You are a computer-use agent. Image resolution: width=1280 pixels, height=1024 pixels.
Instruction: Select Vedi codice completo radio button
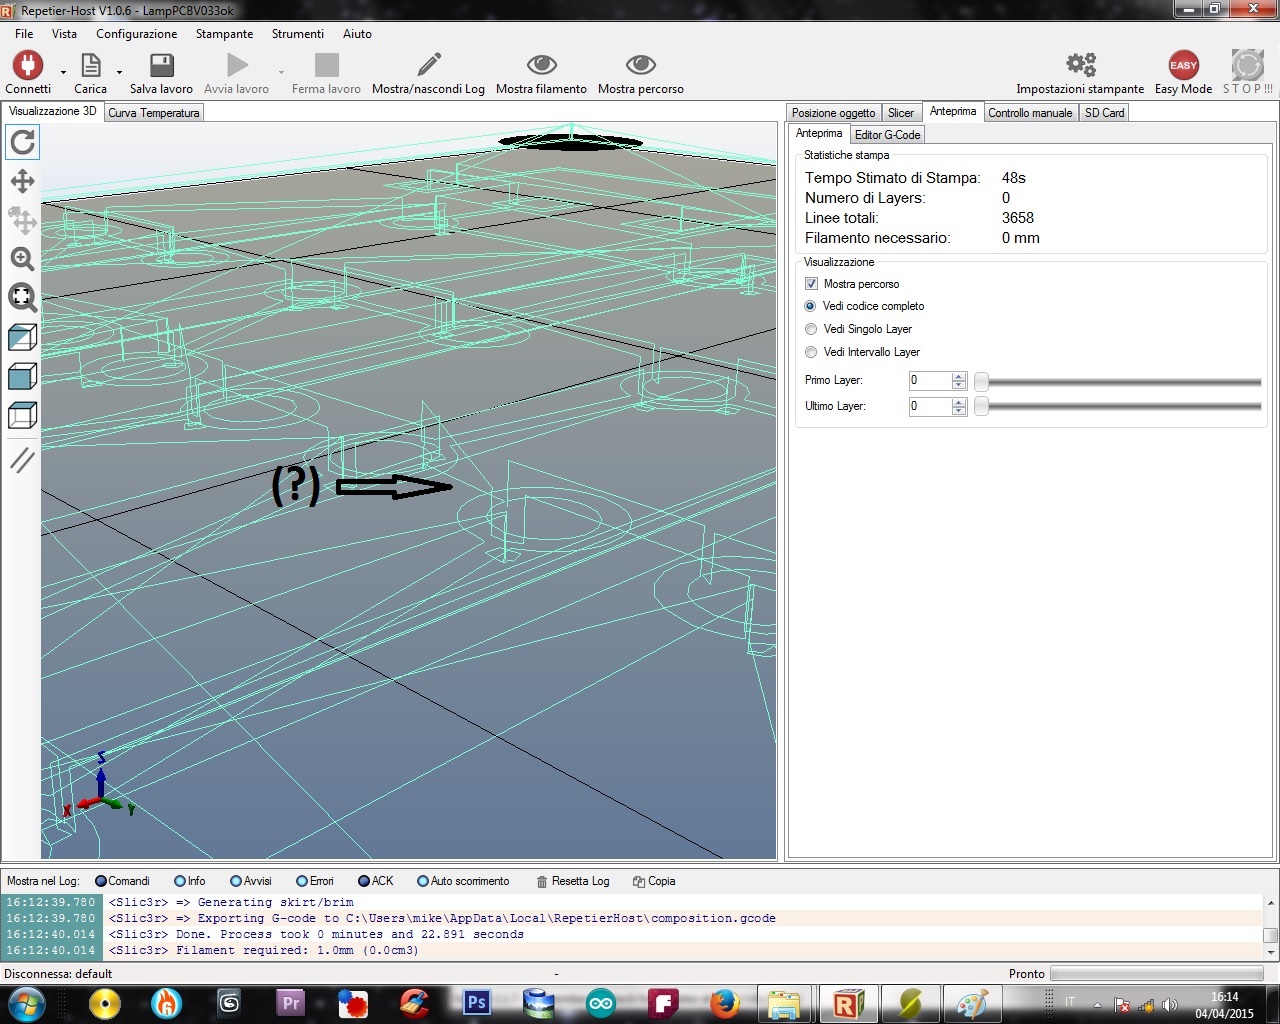(810, 306)
